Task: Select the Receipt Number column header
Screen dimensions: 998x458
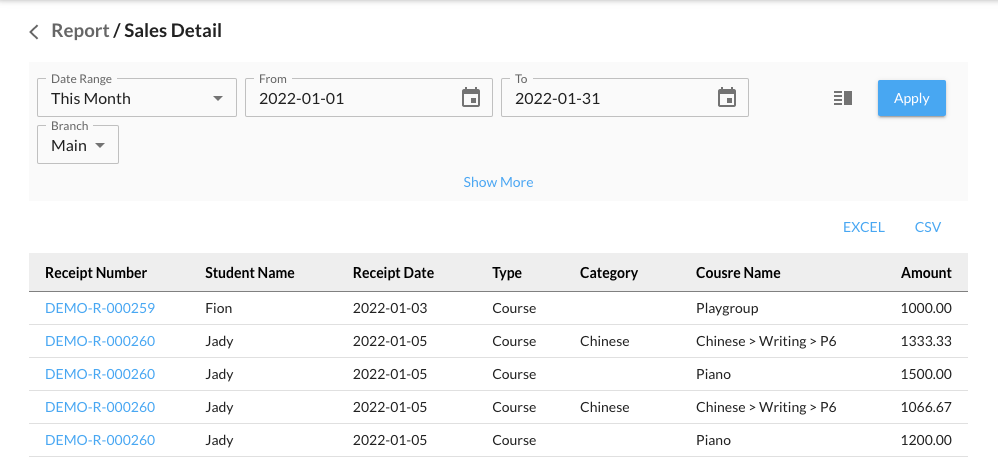Action: point(96,273)
